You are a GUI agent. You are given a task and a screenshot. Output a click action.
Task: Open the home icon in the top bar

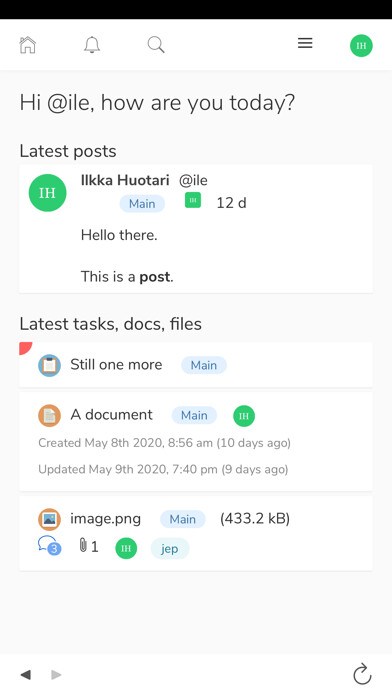coord(28,45)
